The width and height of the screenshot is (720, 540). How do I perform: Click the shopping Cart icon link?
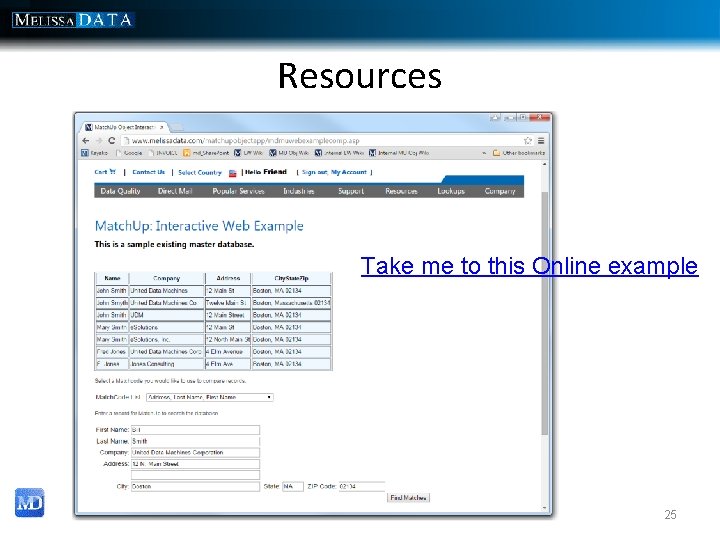pyautogui.click(x=105, y=172)
